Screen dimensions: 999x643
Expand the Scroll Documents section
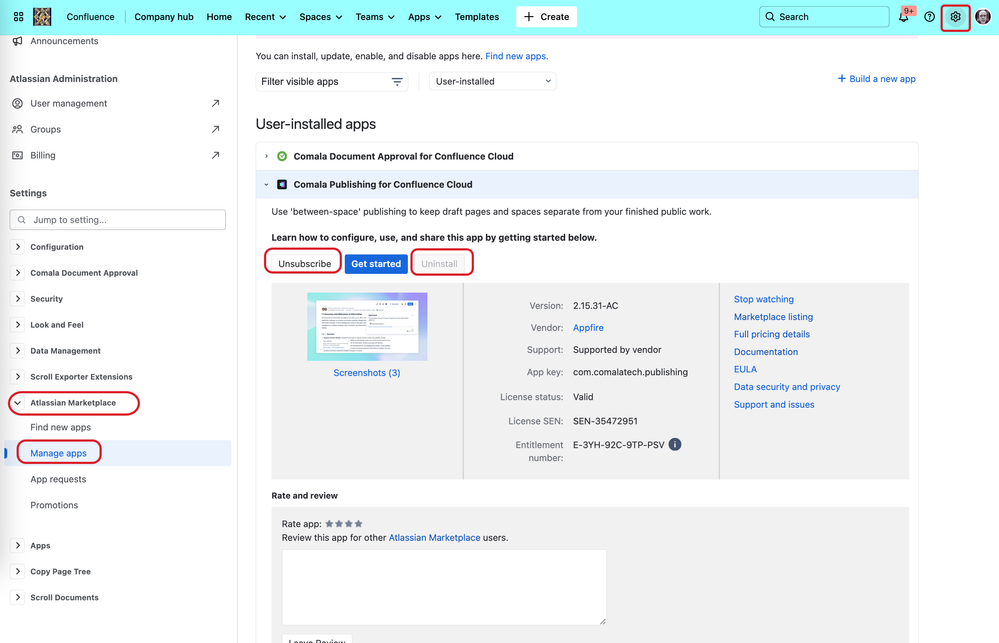(18, 598)
